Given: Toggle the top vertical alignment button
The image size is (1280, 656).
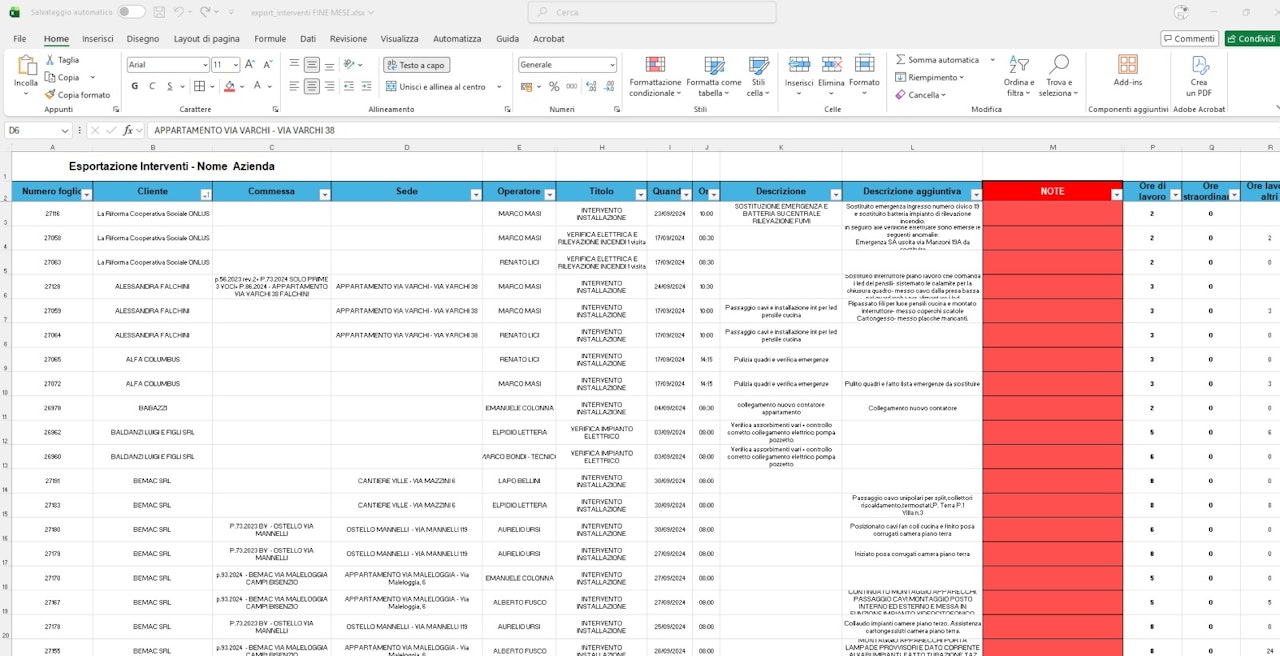Looking at the screenshot, I should point(294,64).
